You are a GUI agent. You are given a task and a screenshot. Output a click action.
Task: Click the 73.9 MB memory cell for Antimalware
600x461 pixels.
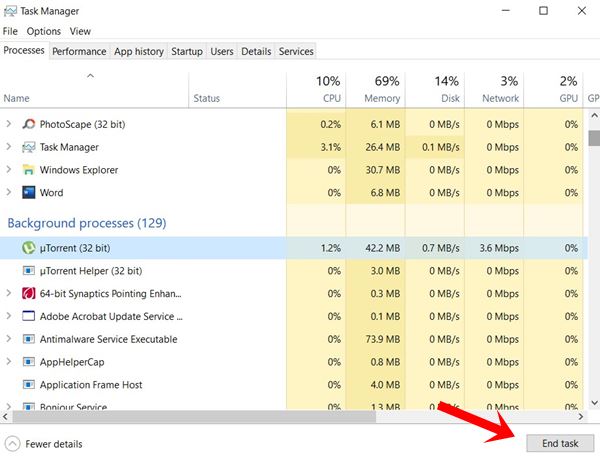[x=382, y=339]
